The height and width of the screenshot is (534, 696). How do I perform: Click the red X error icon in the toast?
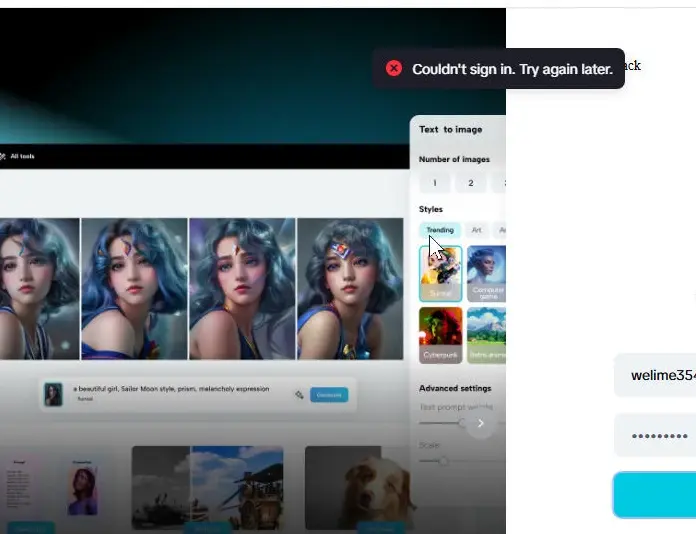pyautogui.click(x=394, y=68)
